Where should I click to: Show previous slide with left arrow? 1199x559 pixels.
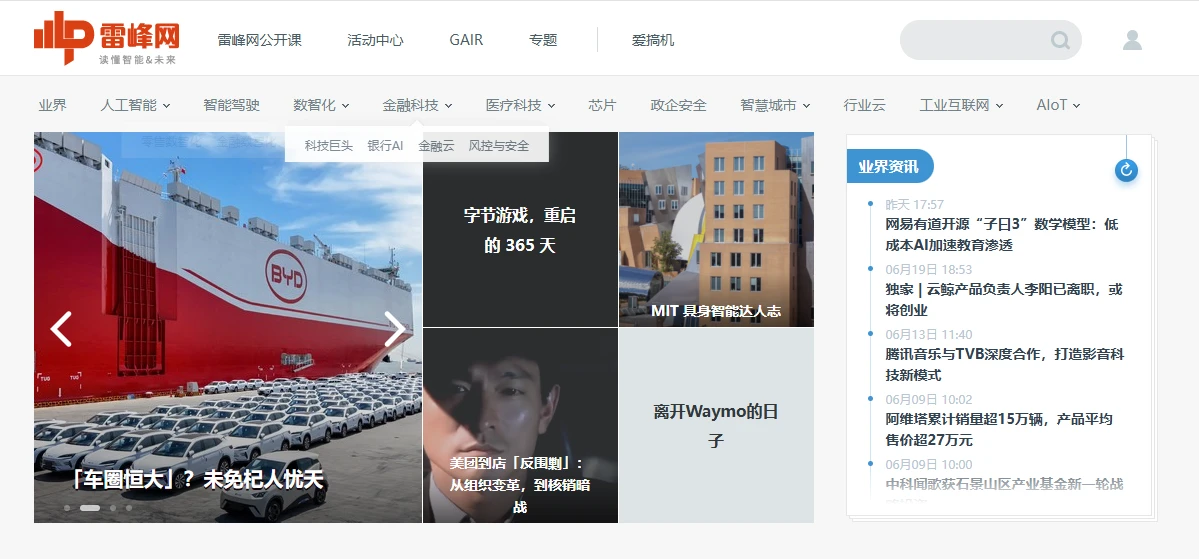61,329
